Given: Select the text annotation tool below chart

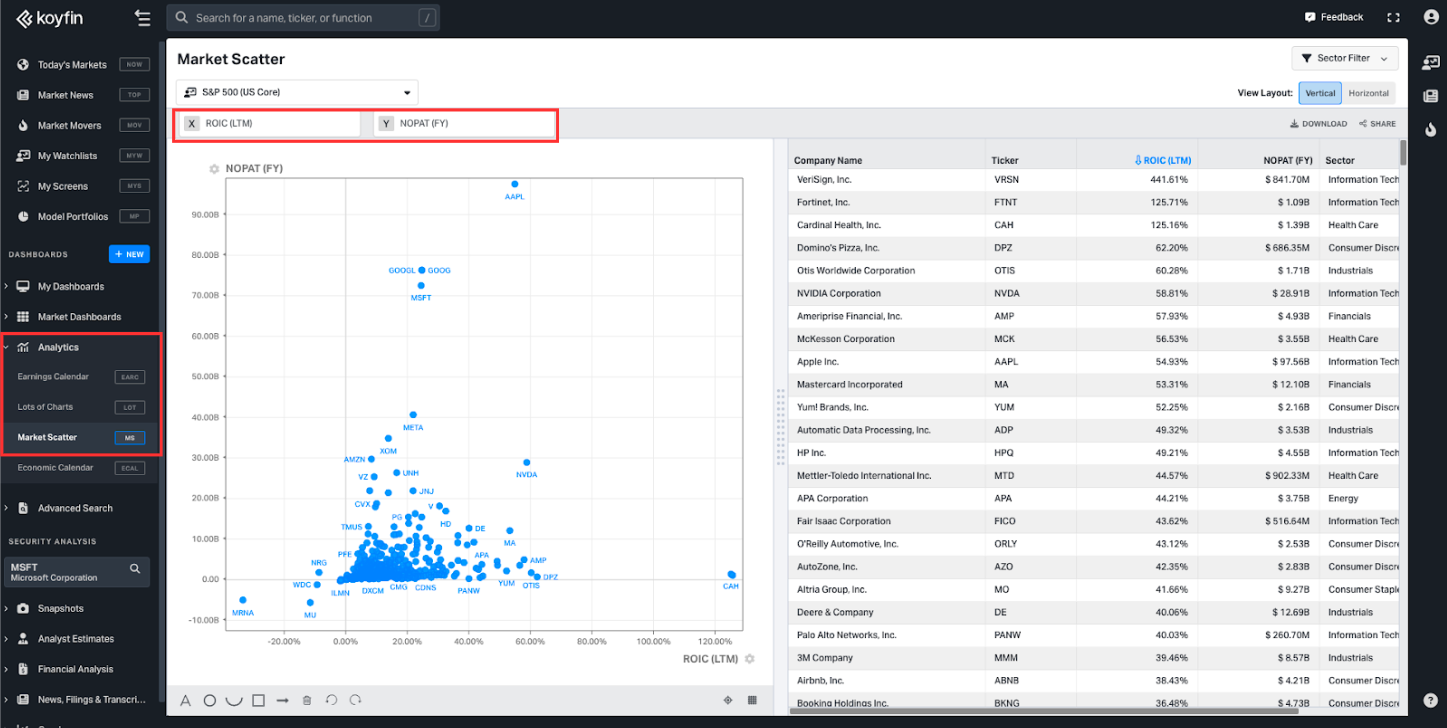Looking at the screenshot, I should (x=185, y=700).
